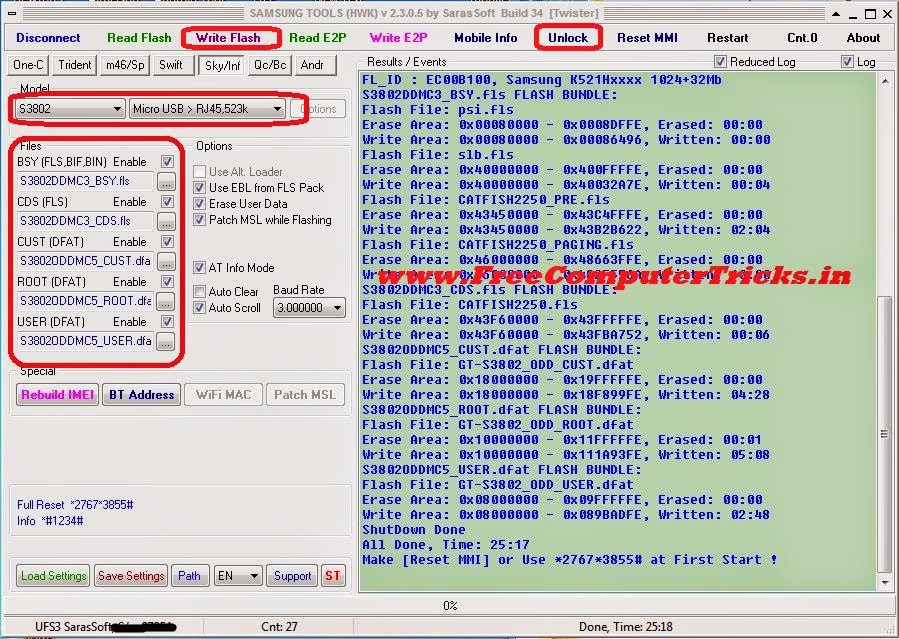
Task: Start Write Flash operation
Action: (228, 38)
